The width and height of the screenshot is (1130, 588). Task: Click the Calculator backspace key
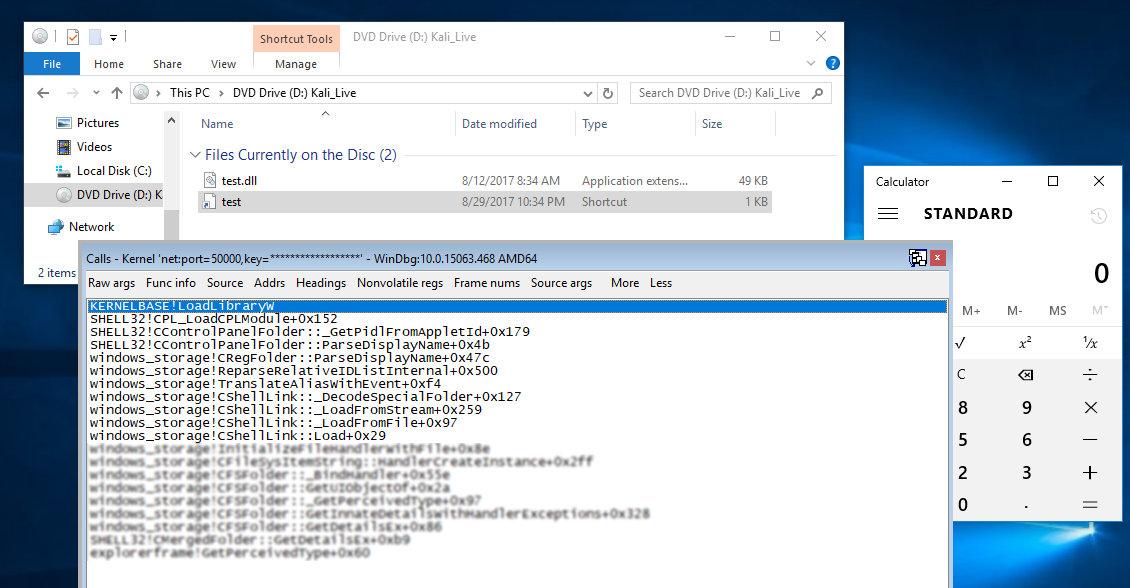point(1026,375)
